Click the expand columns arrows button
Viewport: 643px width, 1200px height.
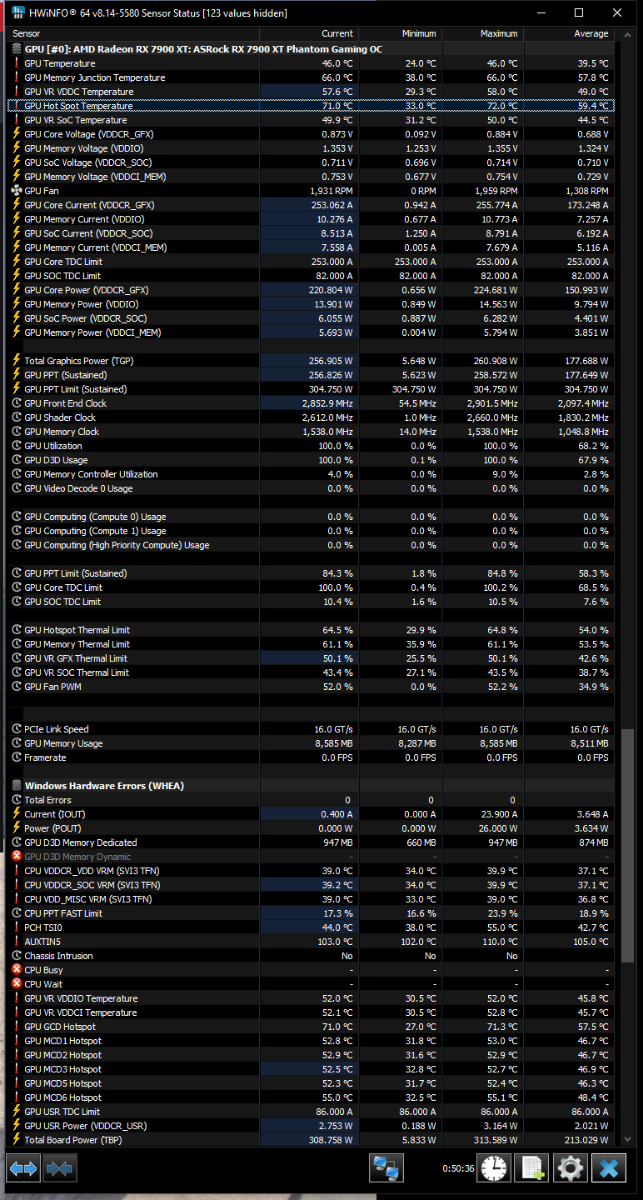point(23,1167)
